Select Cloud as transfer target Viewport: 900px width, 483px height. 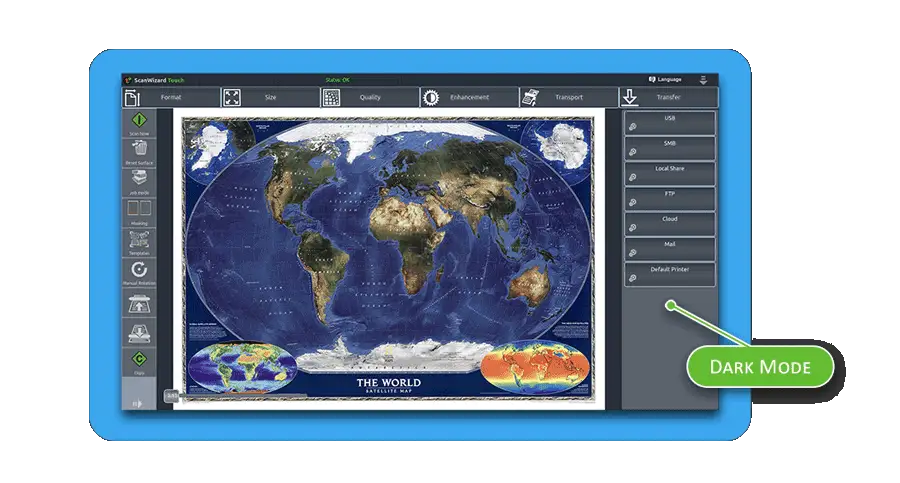click(x=670, y=224)
